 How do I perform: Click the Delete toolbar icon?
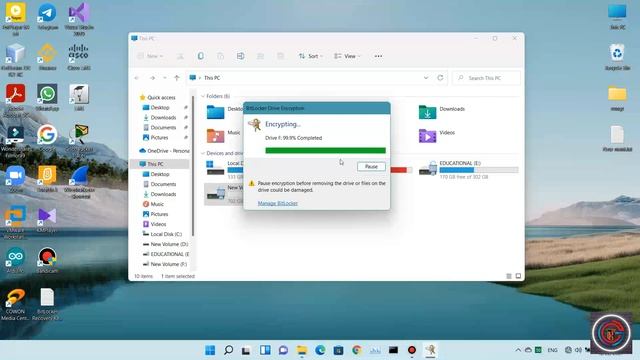click(x=280, y=56)
